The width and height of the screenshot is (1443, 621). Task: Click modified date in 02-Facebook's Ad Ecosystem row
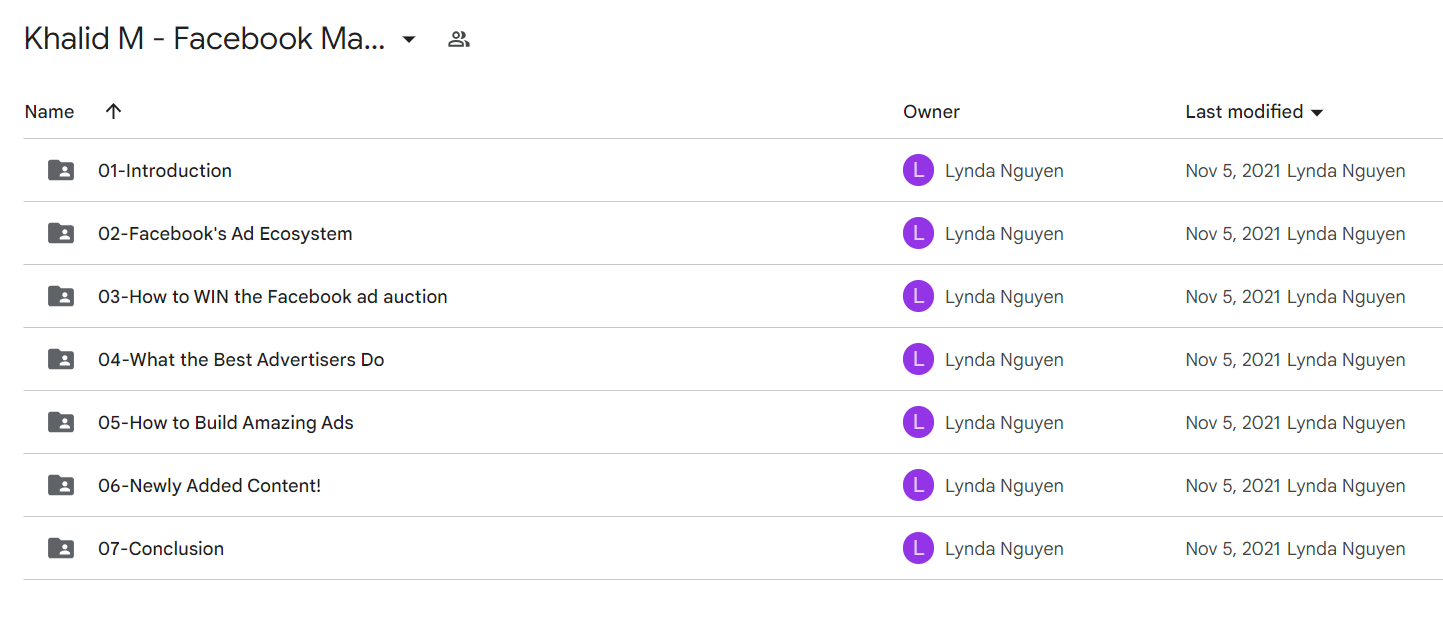1233,234
